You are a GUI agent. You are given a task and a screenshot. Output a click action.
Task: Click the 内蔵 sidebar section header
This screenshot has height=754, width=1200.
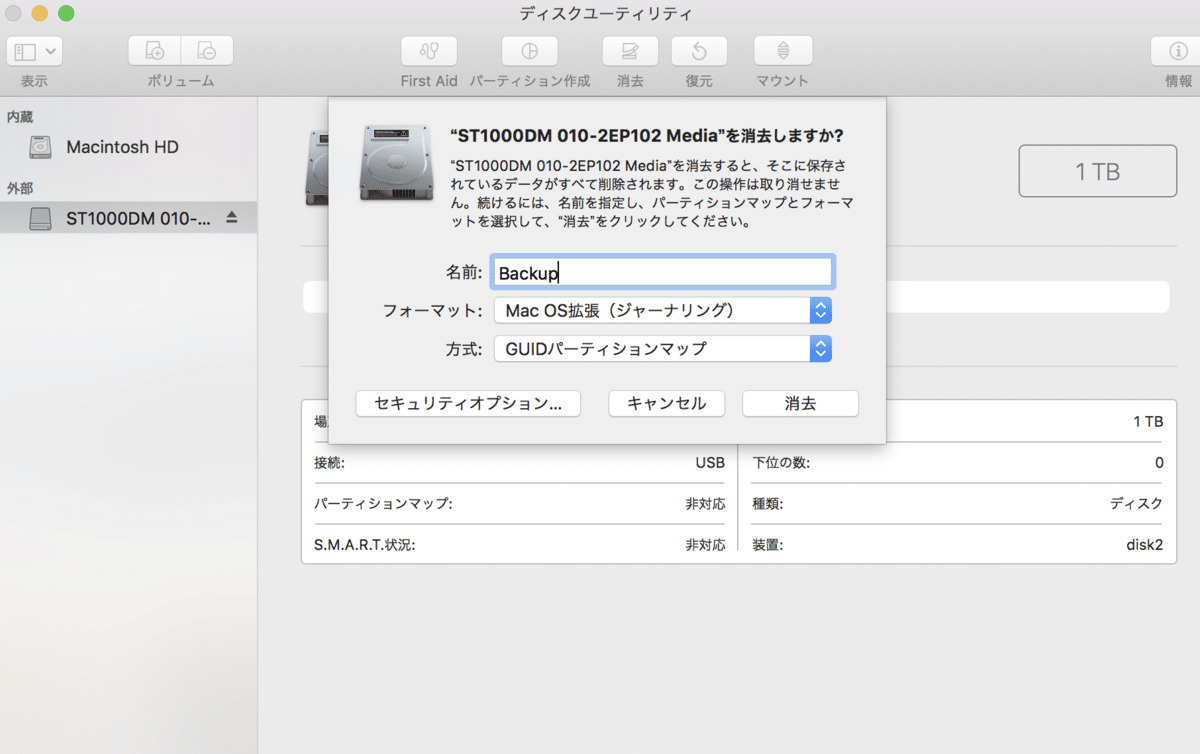[20, 117]
